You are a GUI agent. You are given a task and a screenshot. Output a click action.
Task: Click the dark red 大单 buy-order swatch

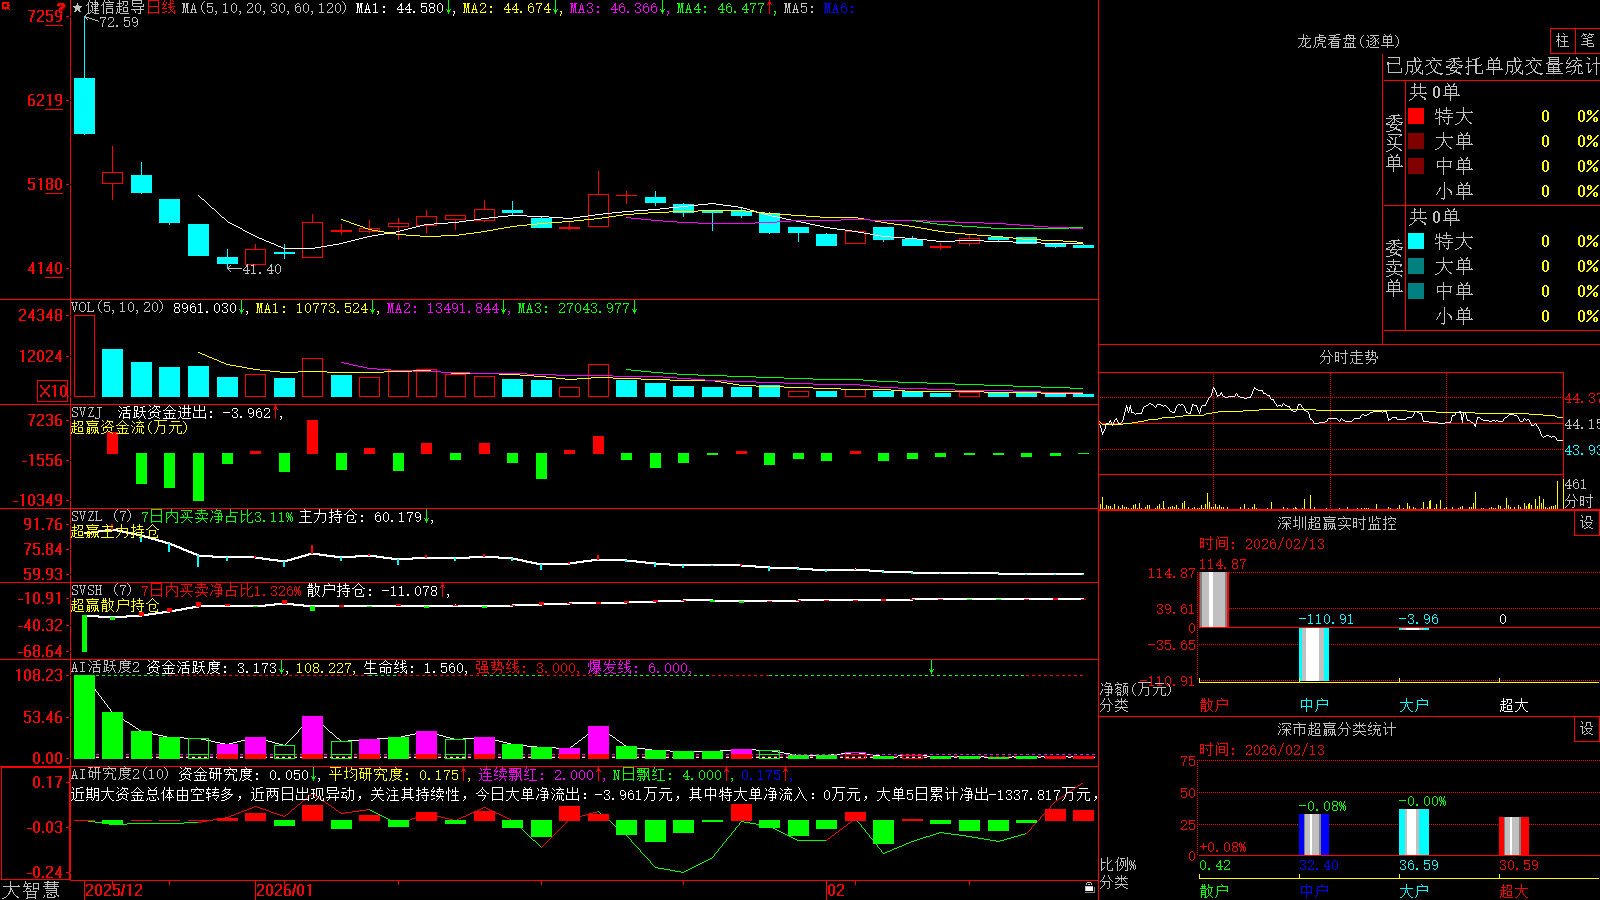point(1416,141)
